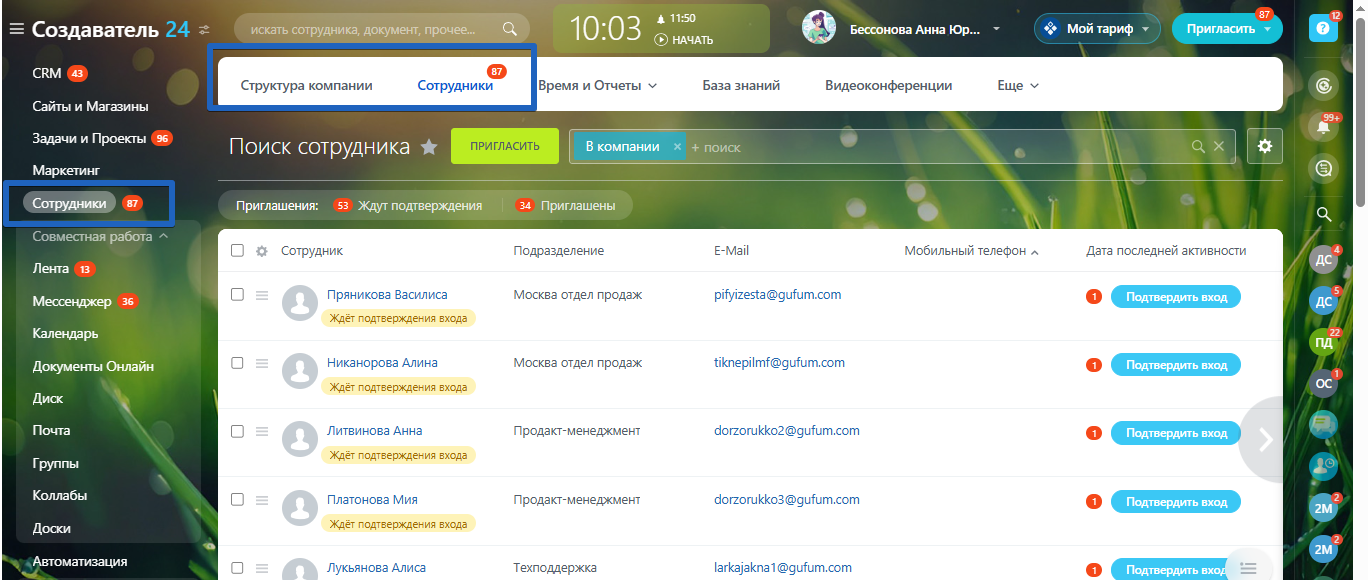Expand the Еще menu

1018,86
